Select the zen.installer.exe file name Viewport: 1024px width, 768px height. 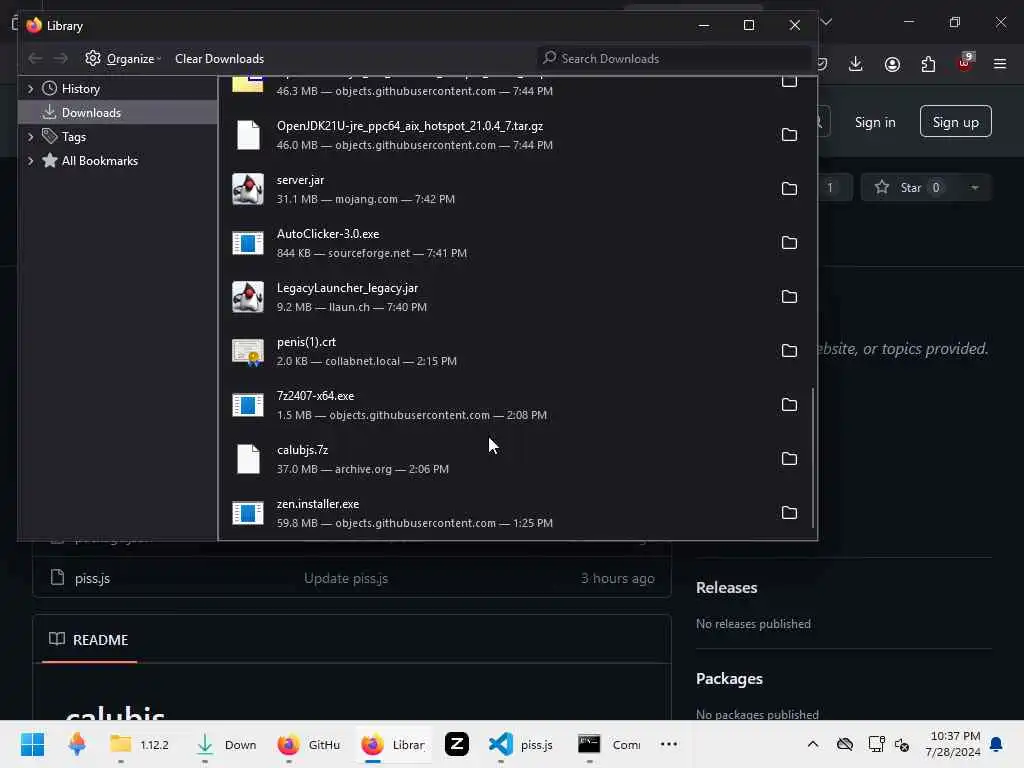point(318,504)
